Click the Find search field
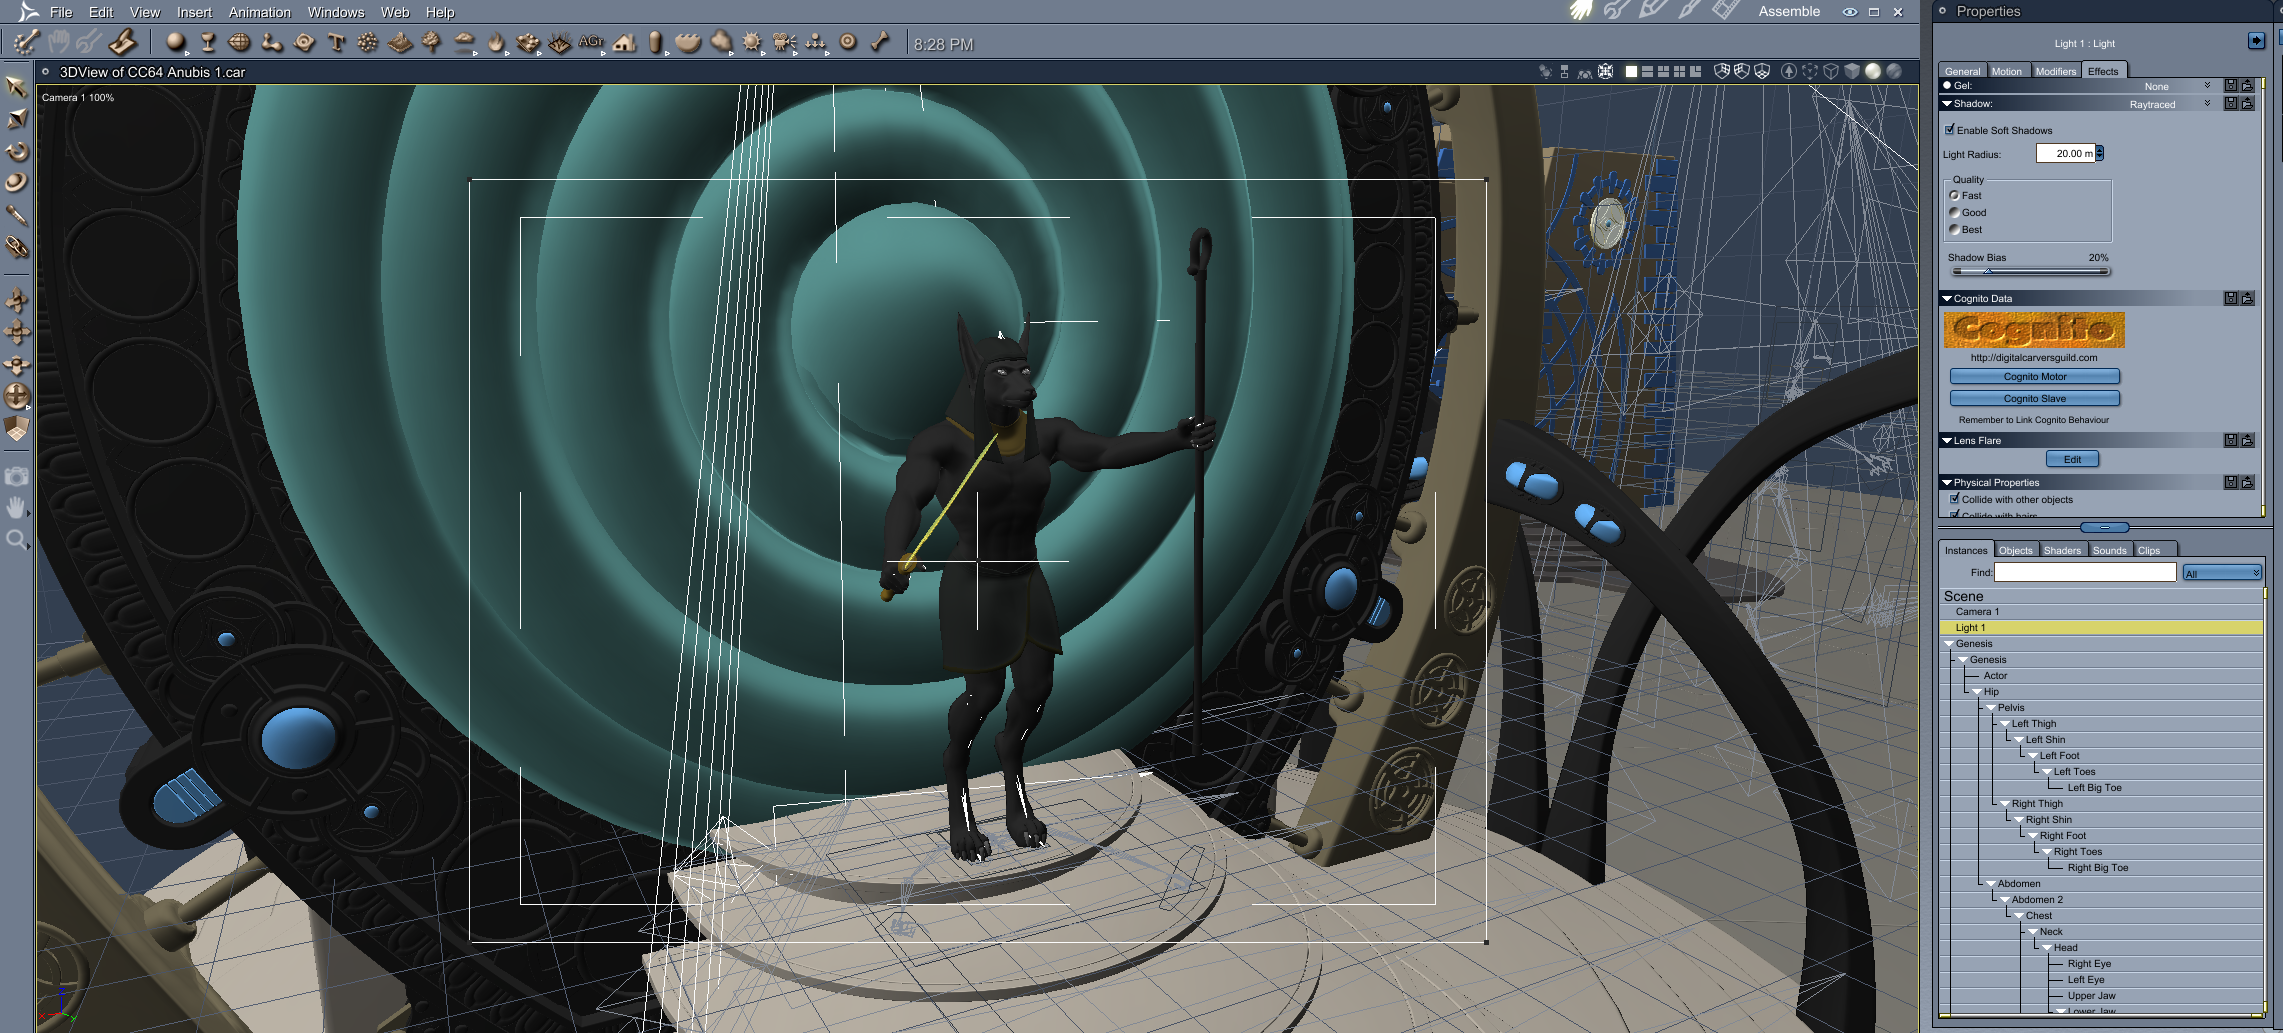Image resolution: width=2283 pixels, height=1033 pixels. (x=2085, y=573)
